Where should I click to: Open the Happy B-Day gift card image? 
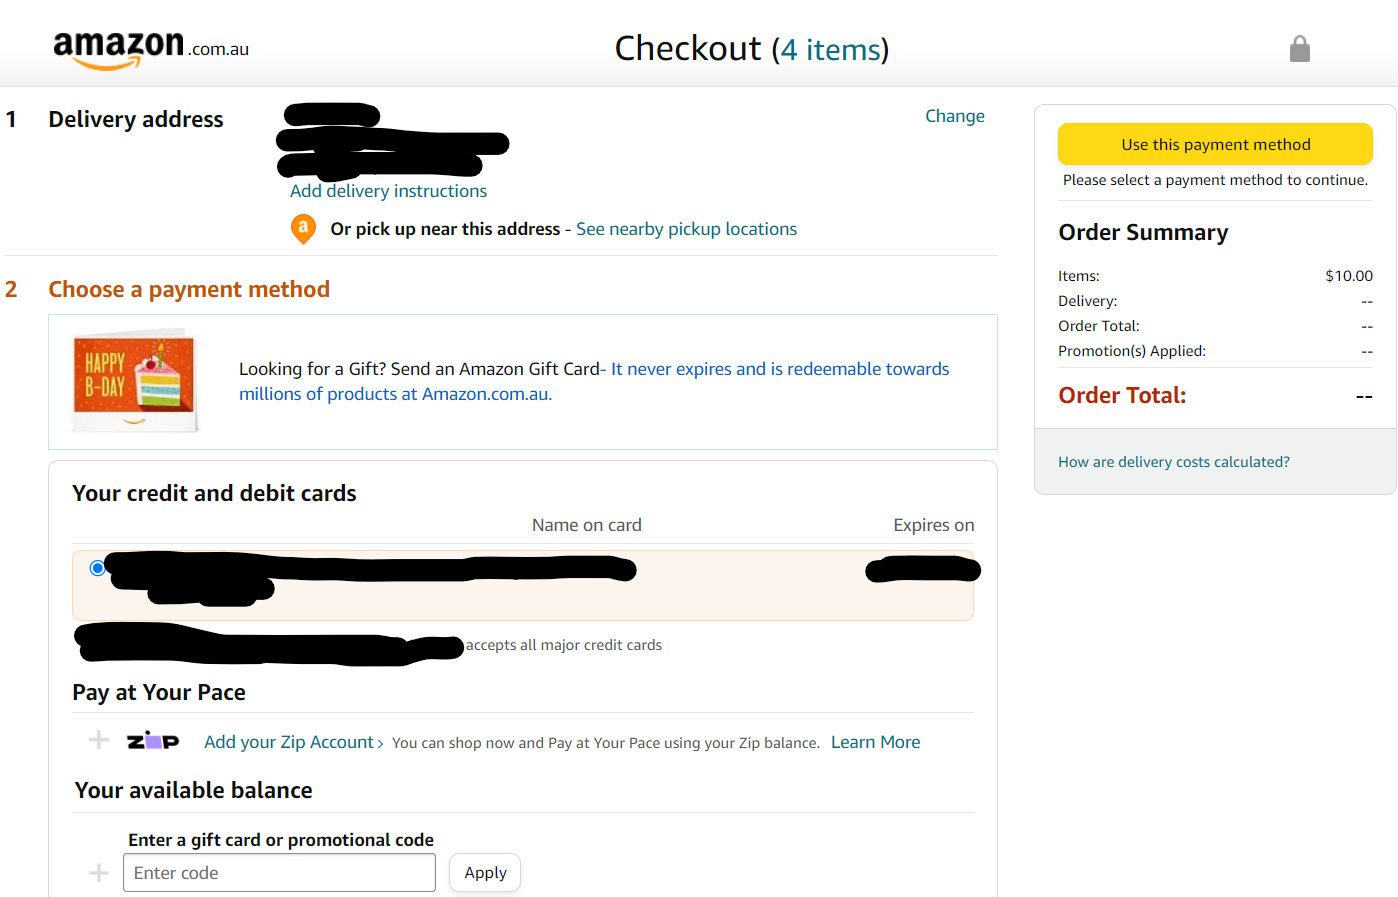tap(135, 381)
